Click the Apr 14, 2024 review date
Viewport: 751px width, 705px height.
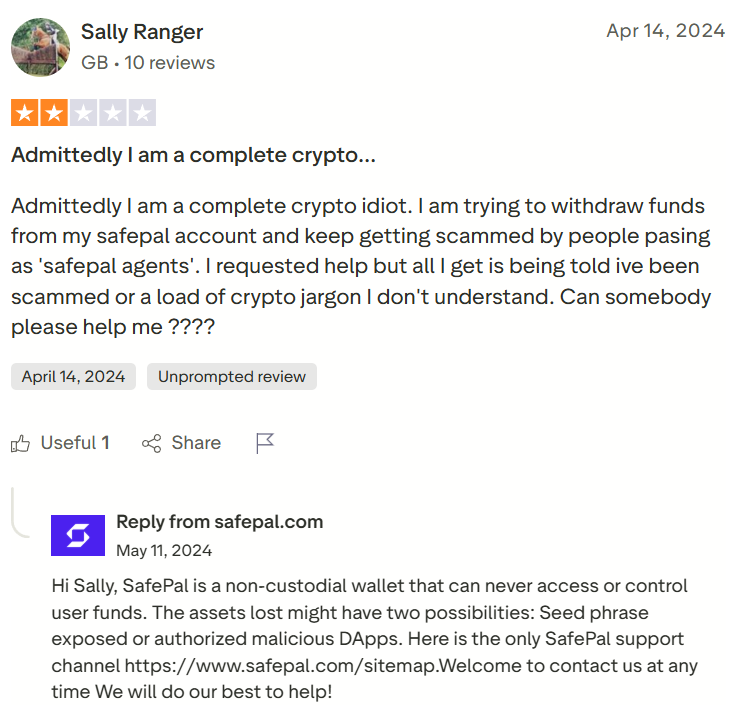click(x=665, y=30)
